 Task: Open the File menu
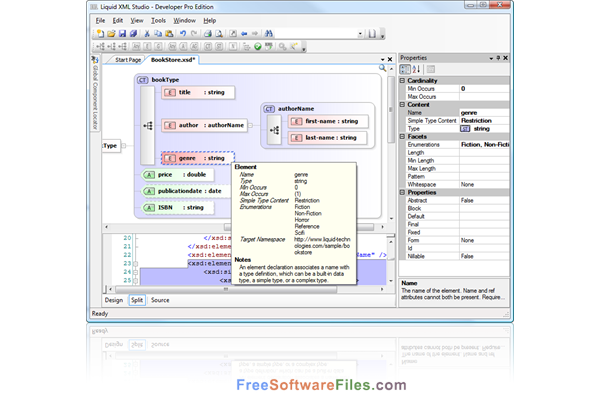point(100,21)
